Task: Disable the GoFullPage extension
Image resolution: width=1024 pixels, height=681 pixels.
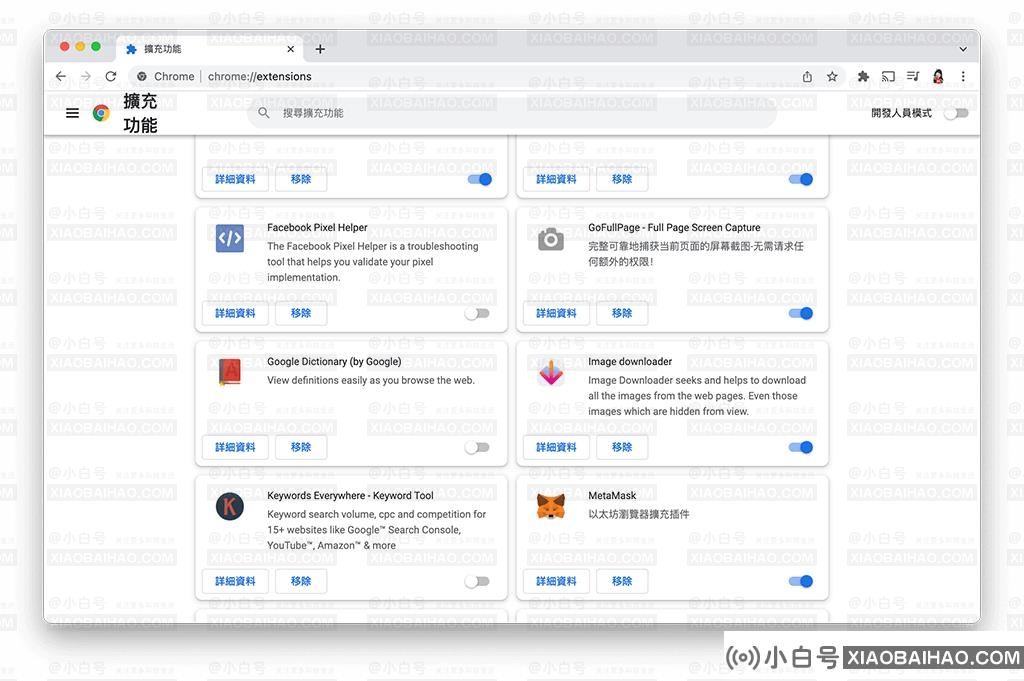Action: [801, 313]
